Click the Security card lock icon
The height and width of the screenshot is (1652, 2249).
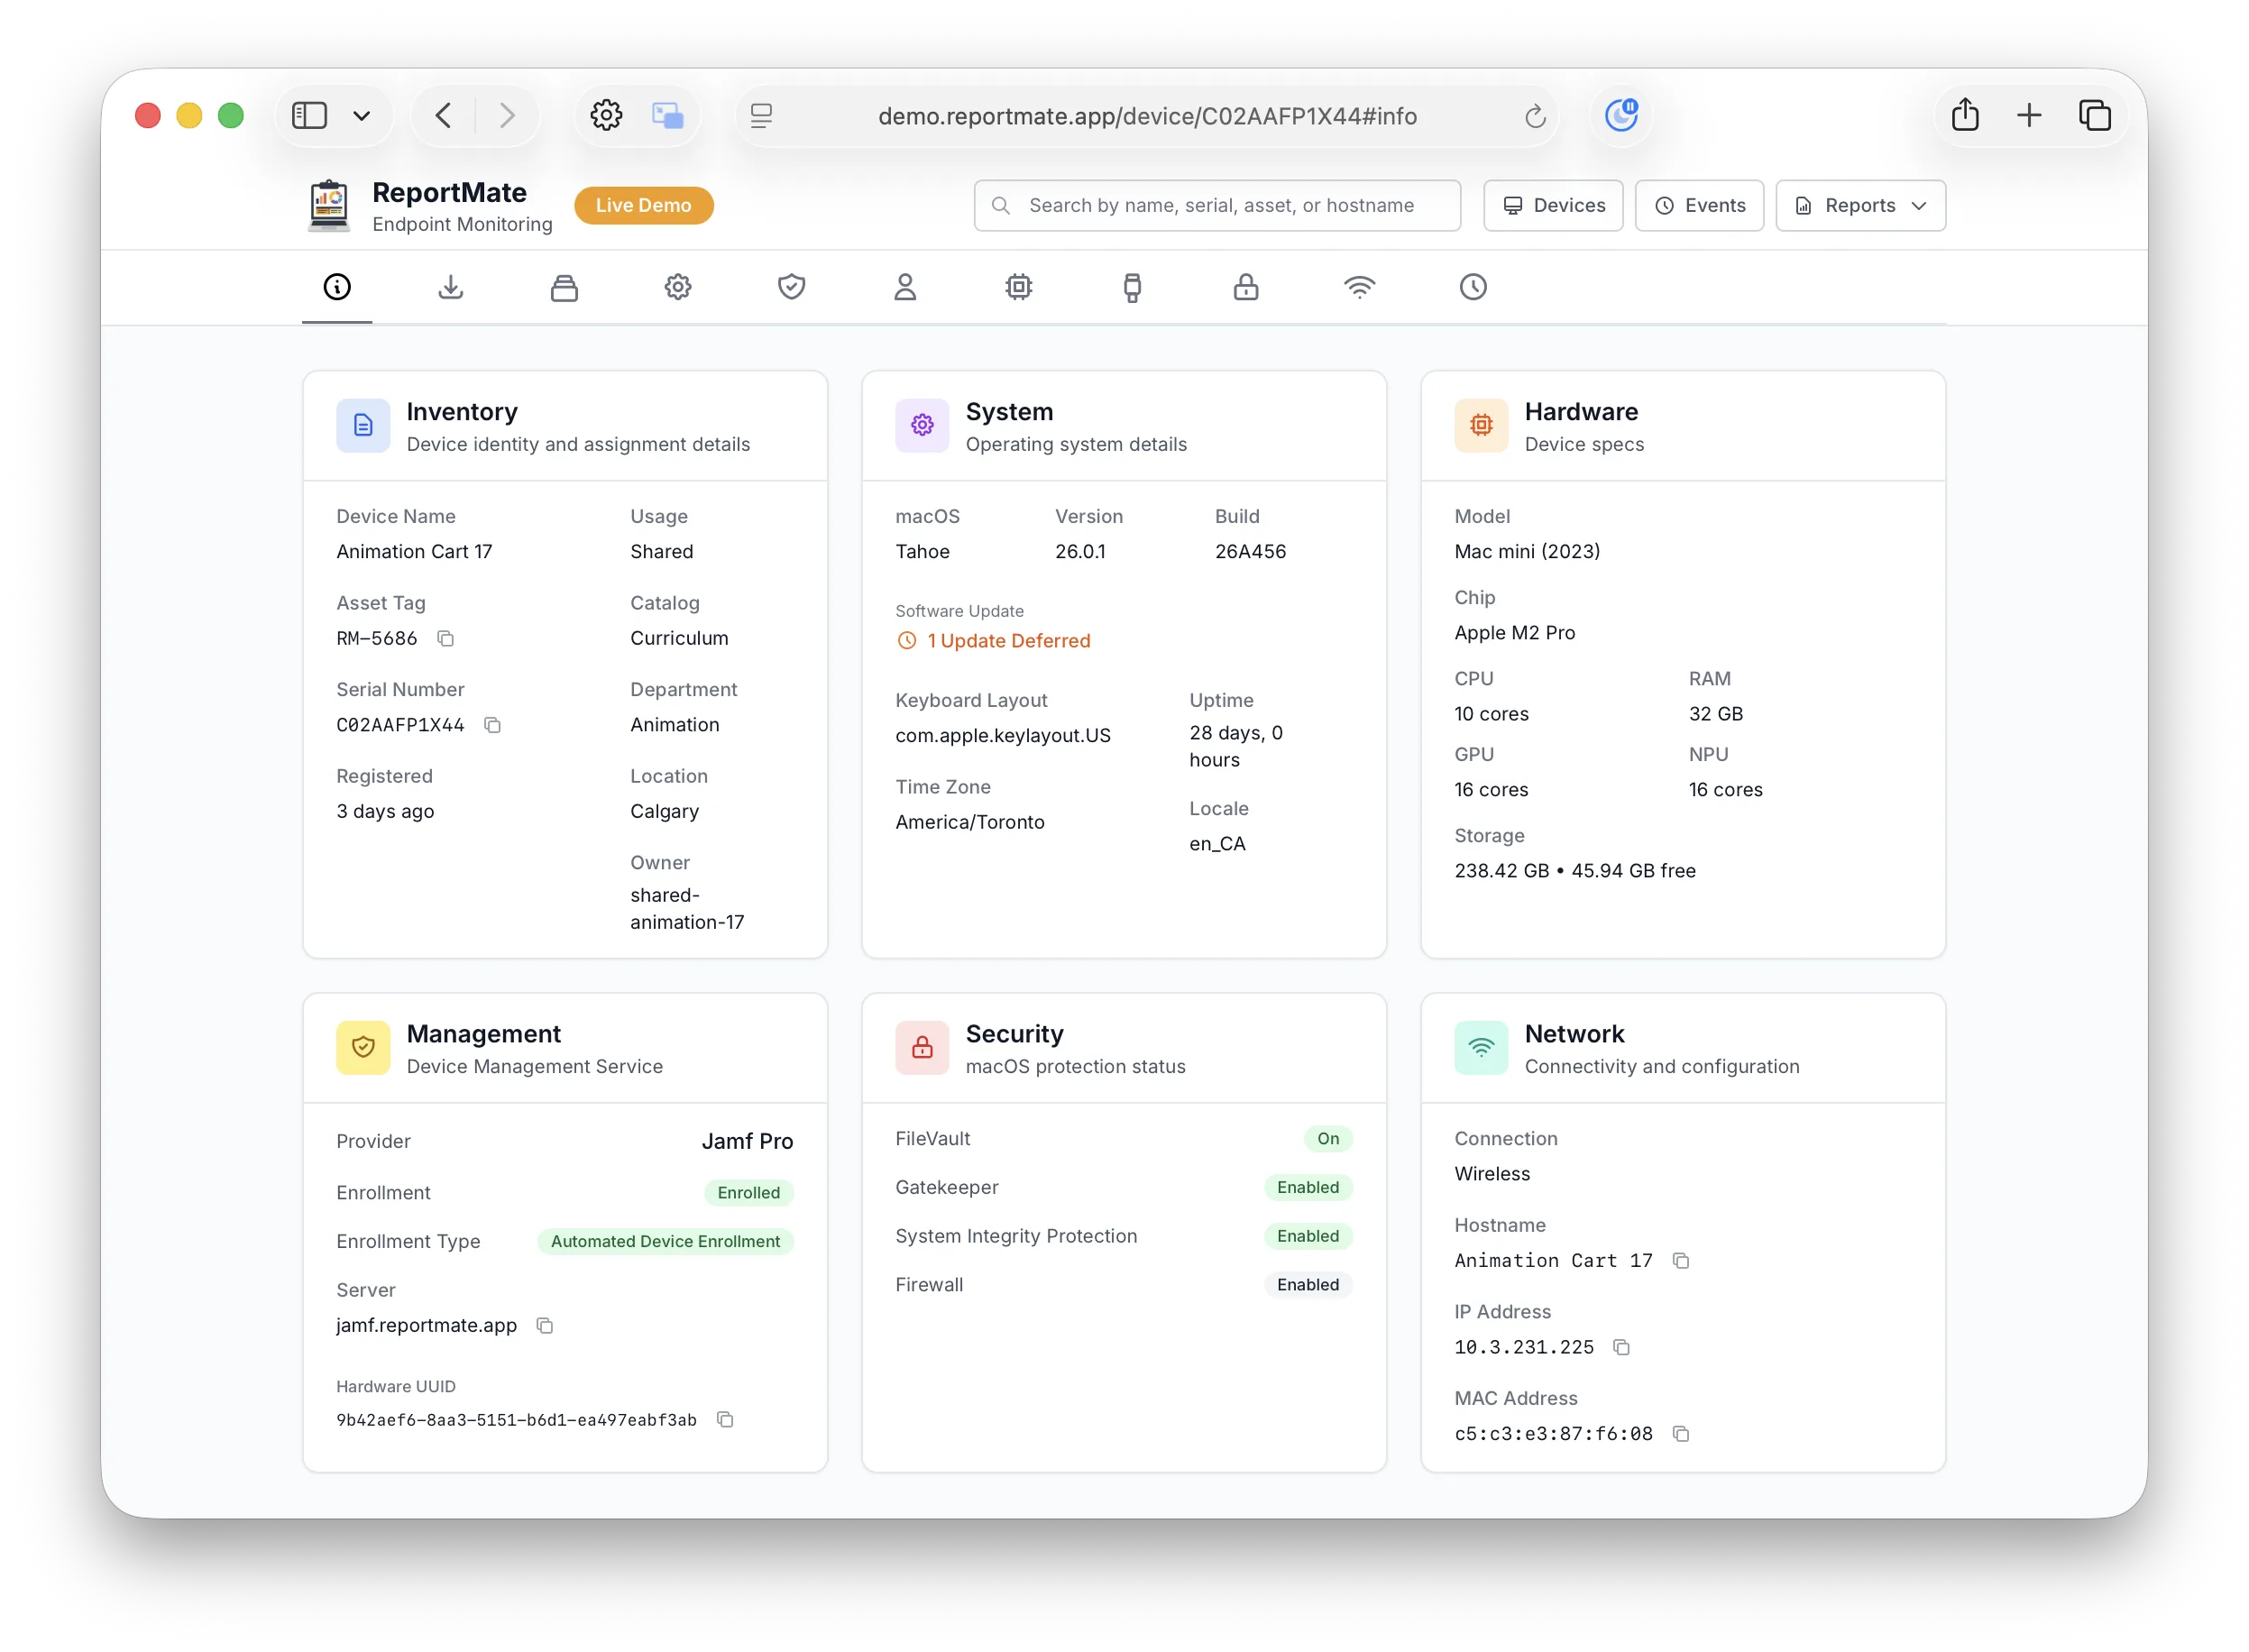tap(922, 1048)
